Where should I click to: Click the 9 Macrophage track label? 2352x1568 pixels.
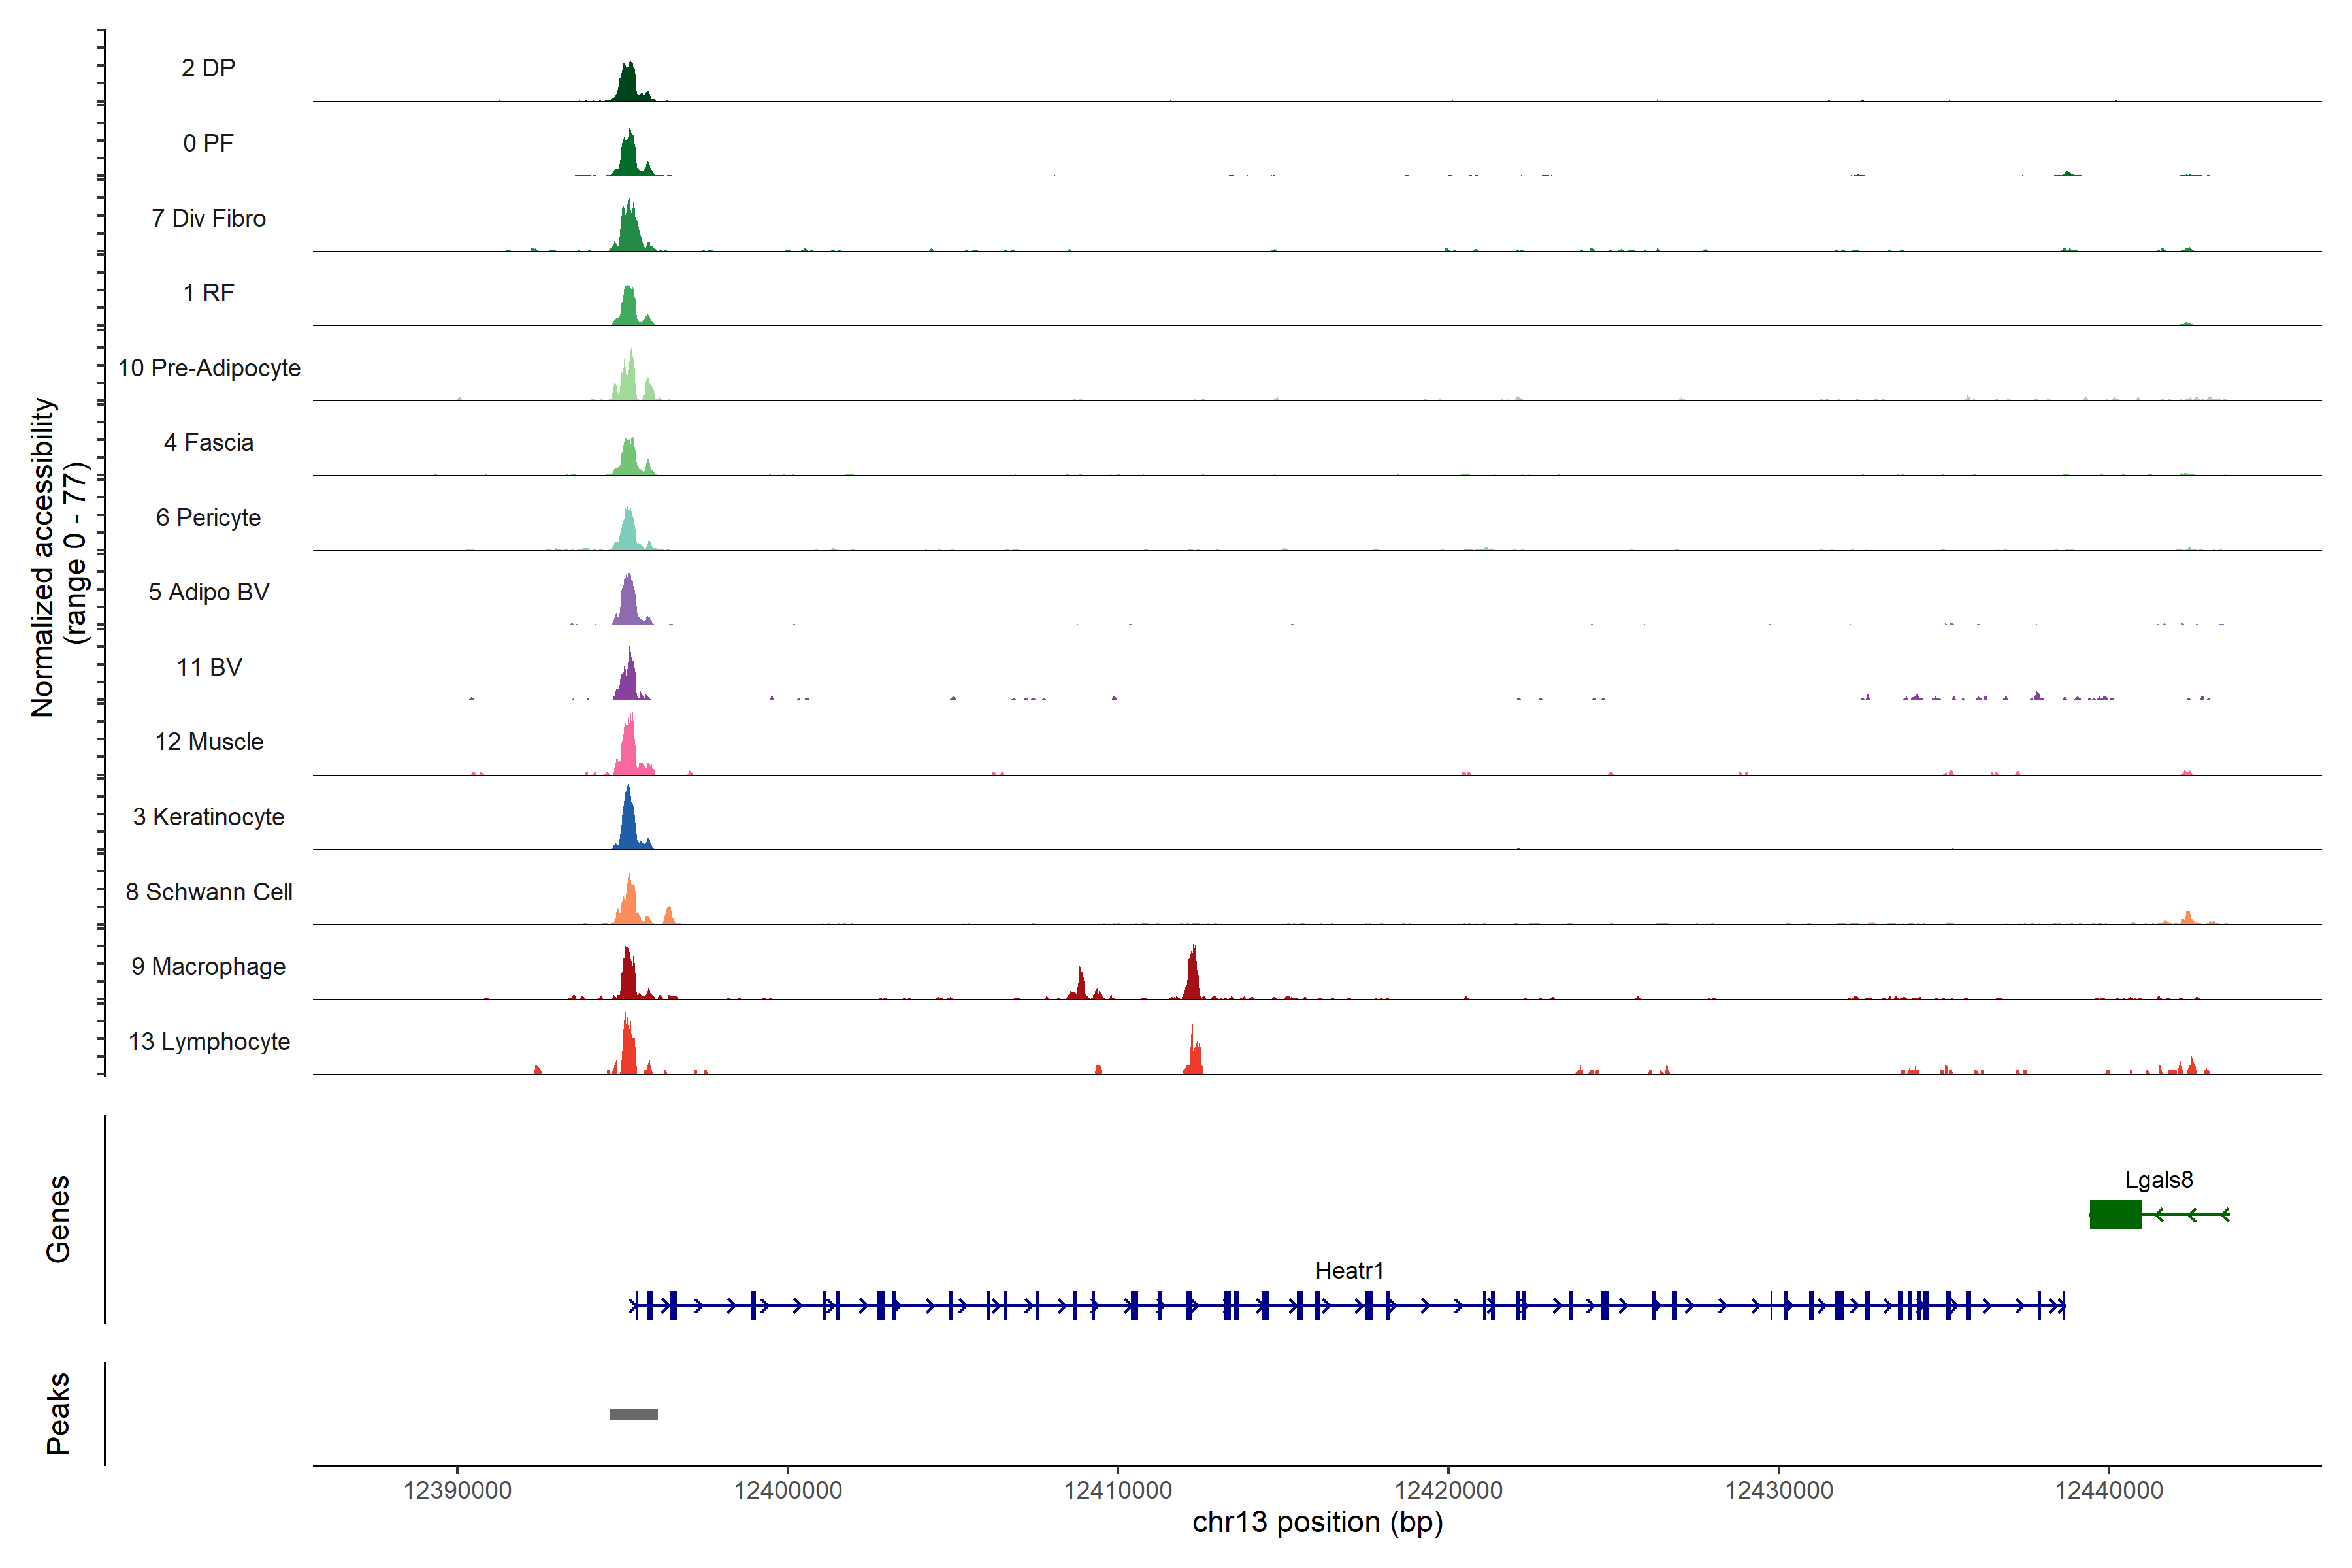tap(208, 966)
